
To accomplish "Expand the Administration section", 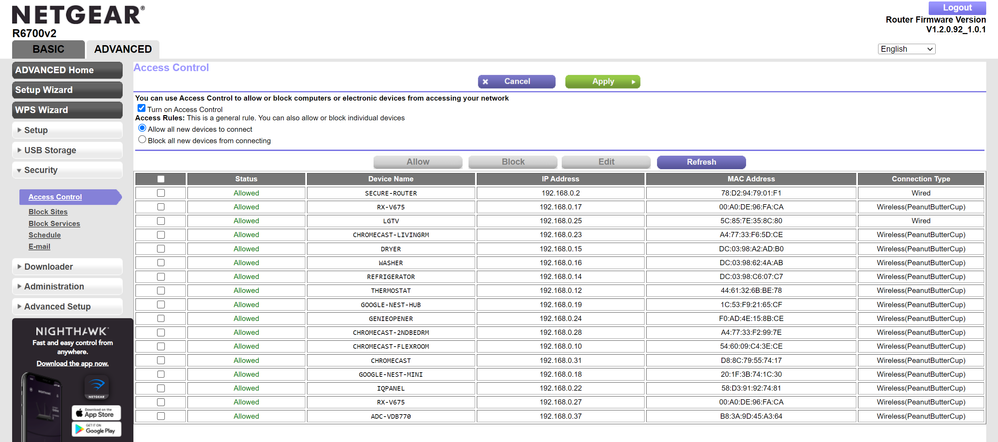I will click(67, 286).
